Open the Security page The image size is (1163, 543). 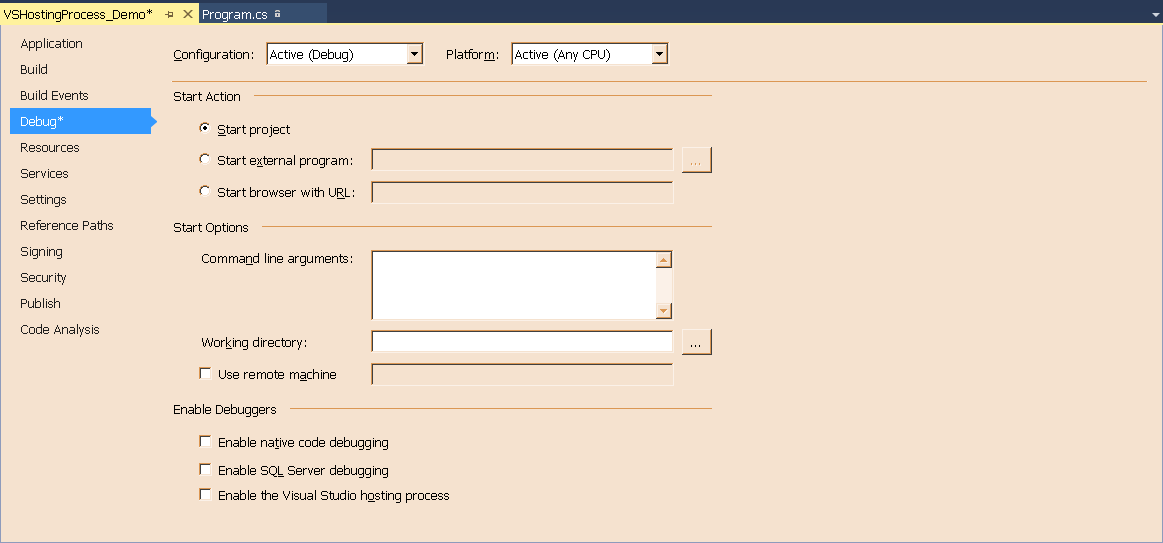pyautogui.click(x=43, y=277)
